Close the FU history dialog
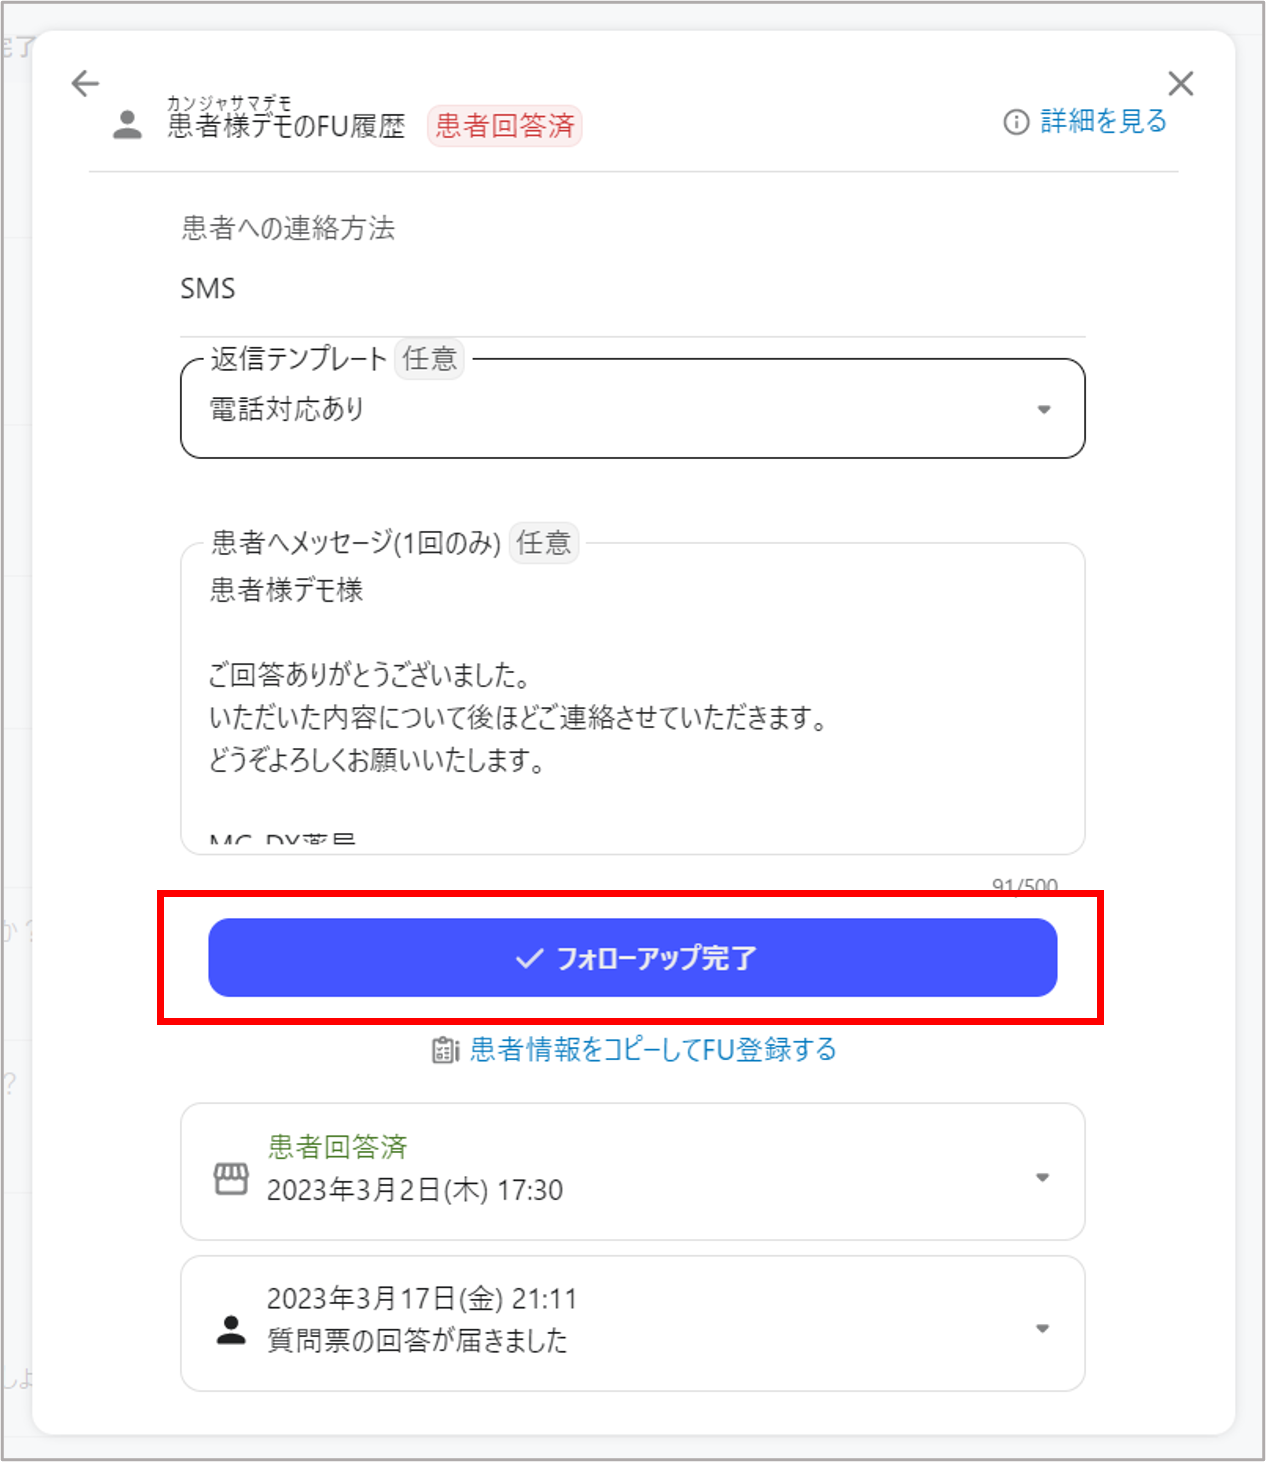This screenshot has height=1462, width=1266. [1180, 83]
